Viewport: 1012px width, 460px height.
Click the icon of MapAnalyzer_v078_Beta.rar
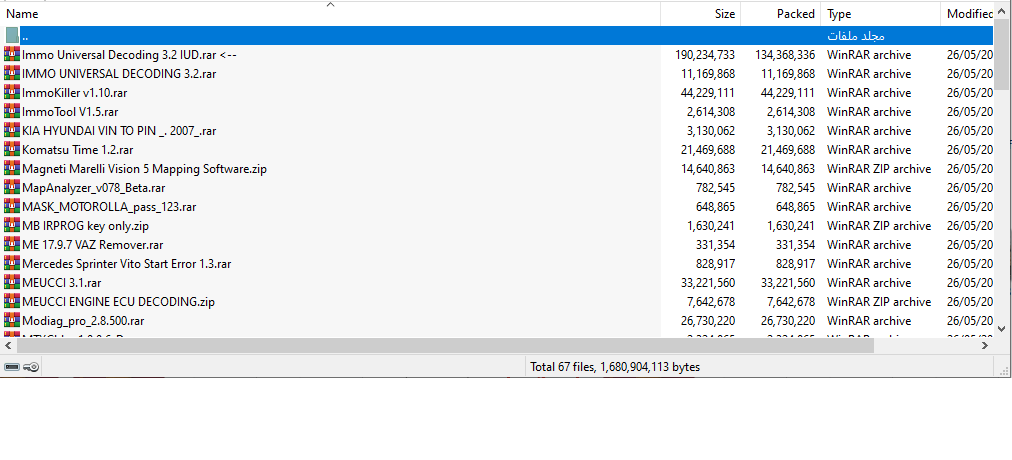pyautogui.click(x=12, y=188)
